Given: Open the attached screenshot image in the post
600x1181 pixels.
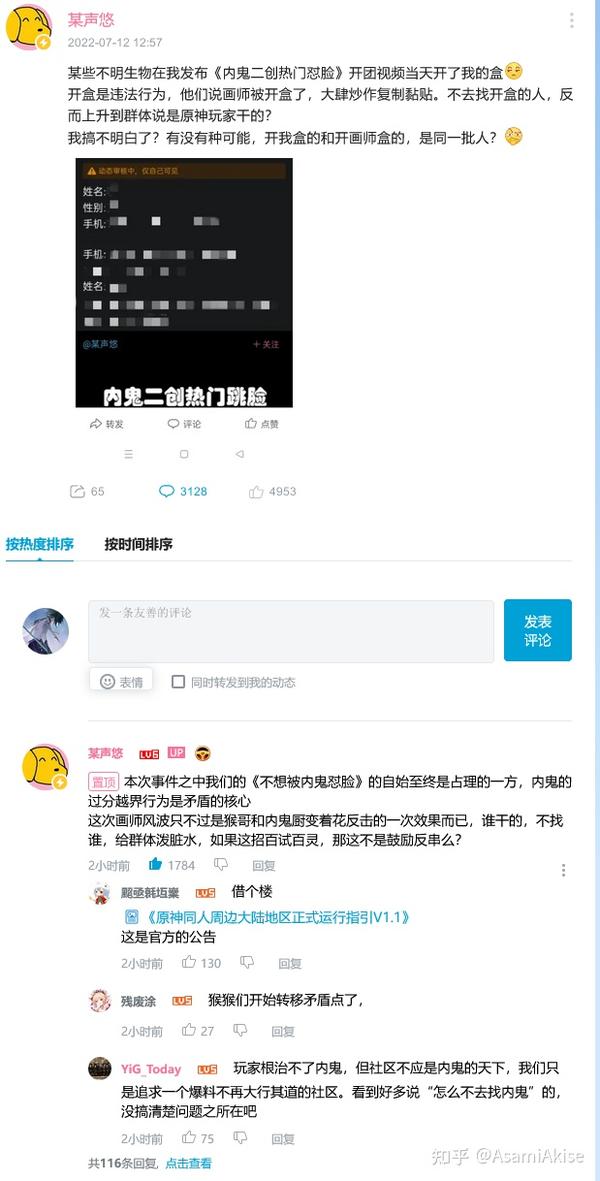Looking at the screenshot, I should pyautogui.click(x=184, y=282).
